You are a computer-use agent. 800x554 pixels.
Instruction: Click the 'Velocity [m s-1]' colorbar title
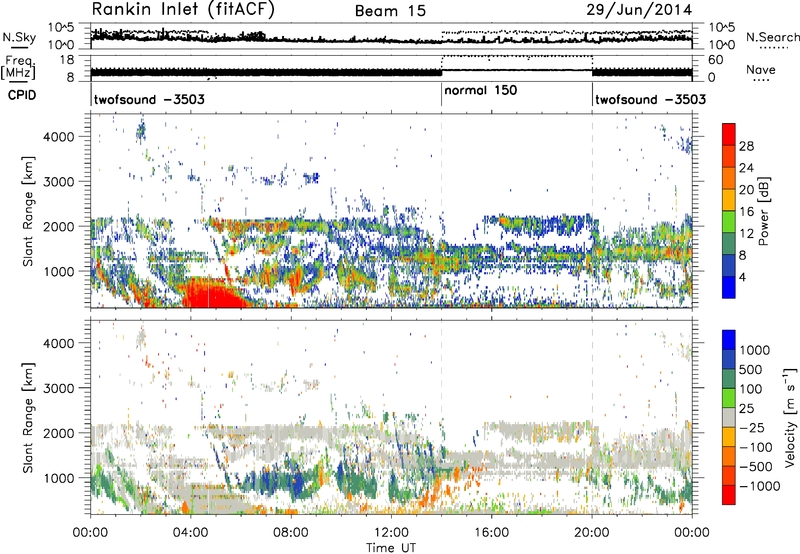[x=790, y=417]
